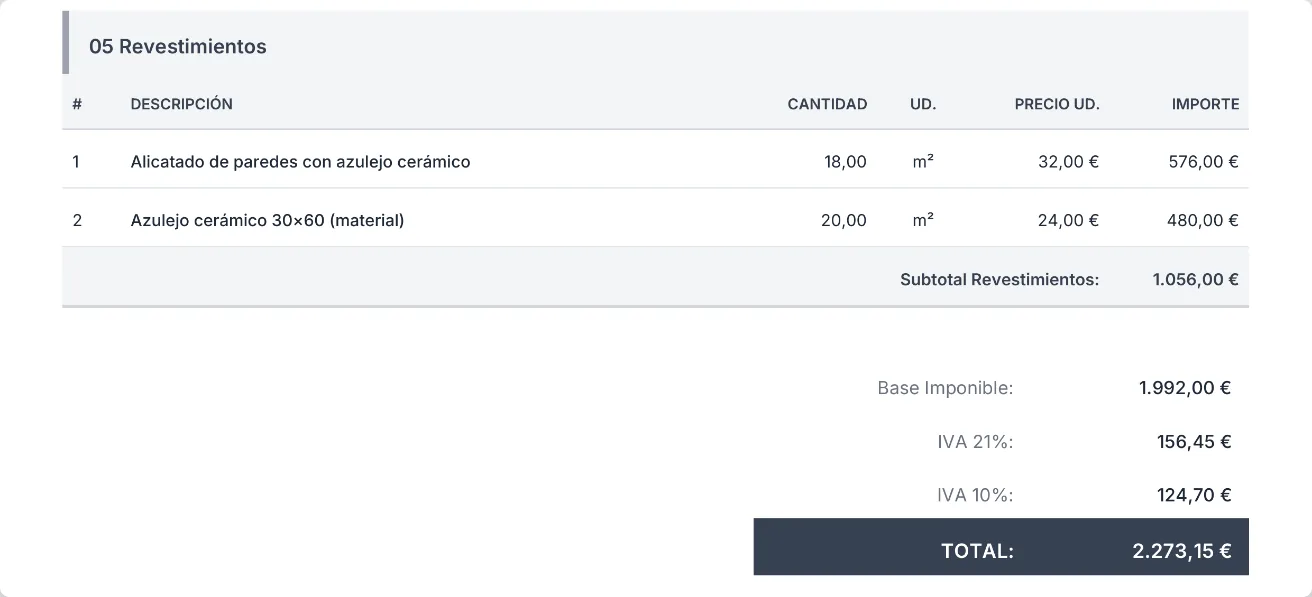This screenshot has width=1312, height=597.
Task: Click unit price 32,00 €
Action: 1068,161
